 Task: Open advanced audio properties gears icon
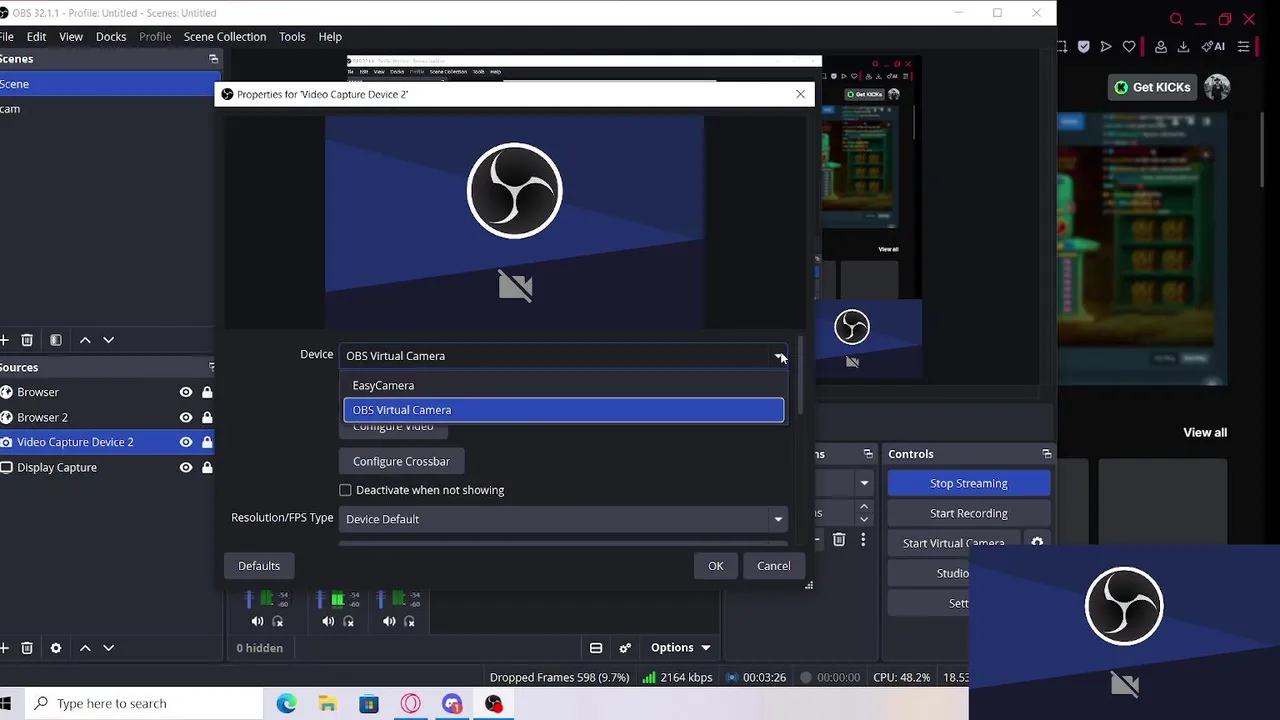[625, 648]
